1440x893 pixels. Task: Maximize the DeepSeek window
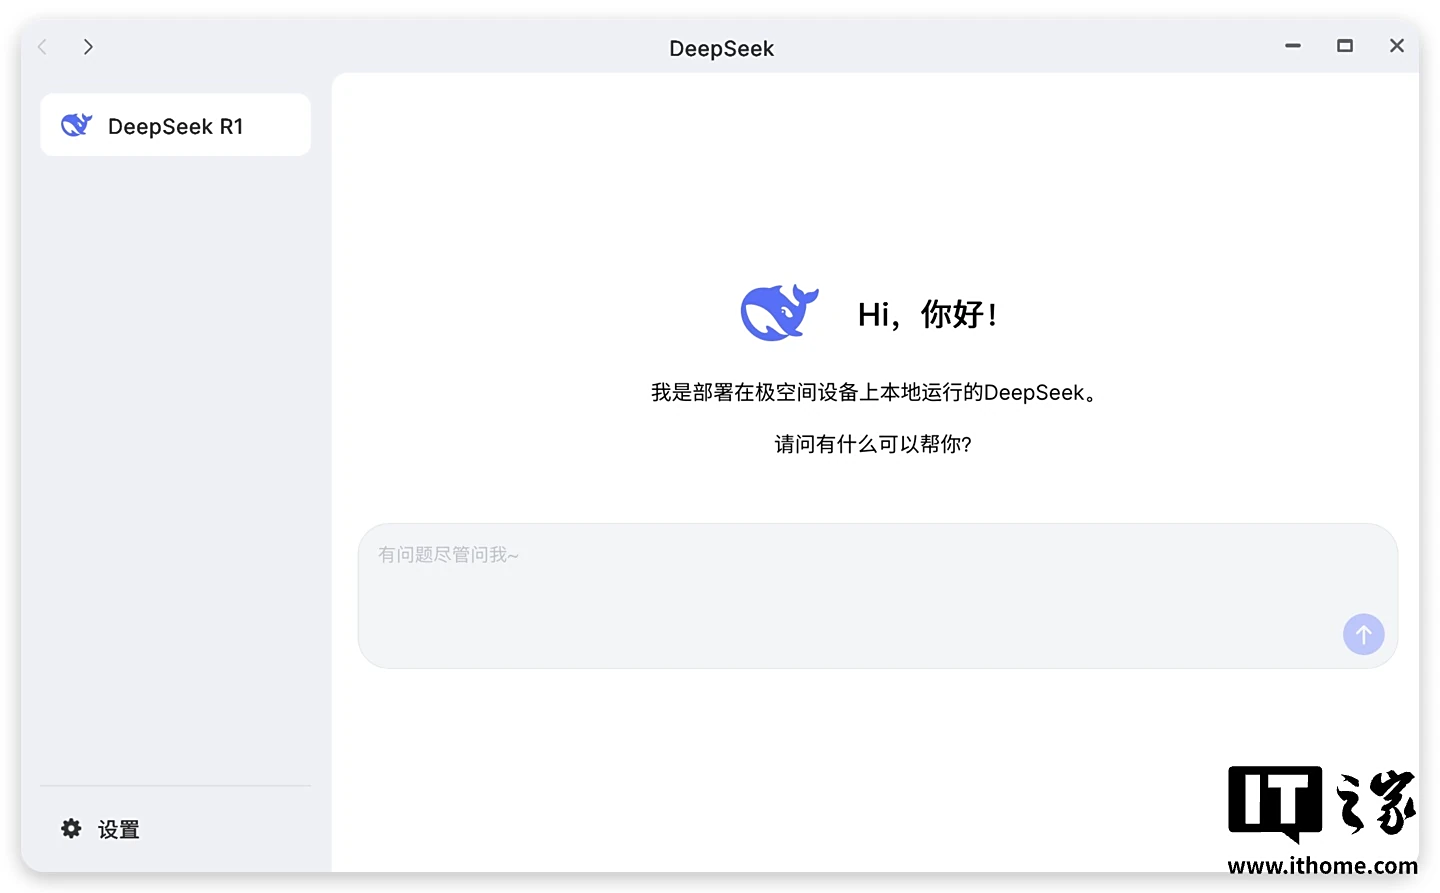(1345, 46)
